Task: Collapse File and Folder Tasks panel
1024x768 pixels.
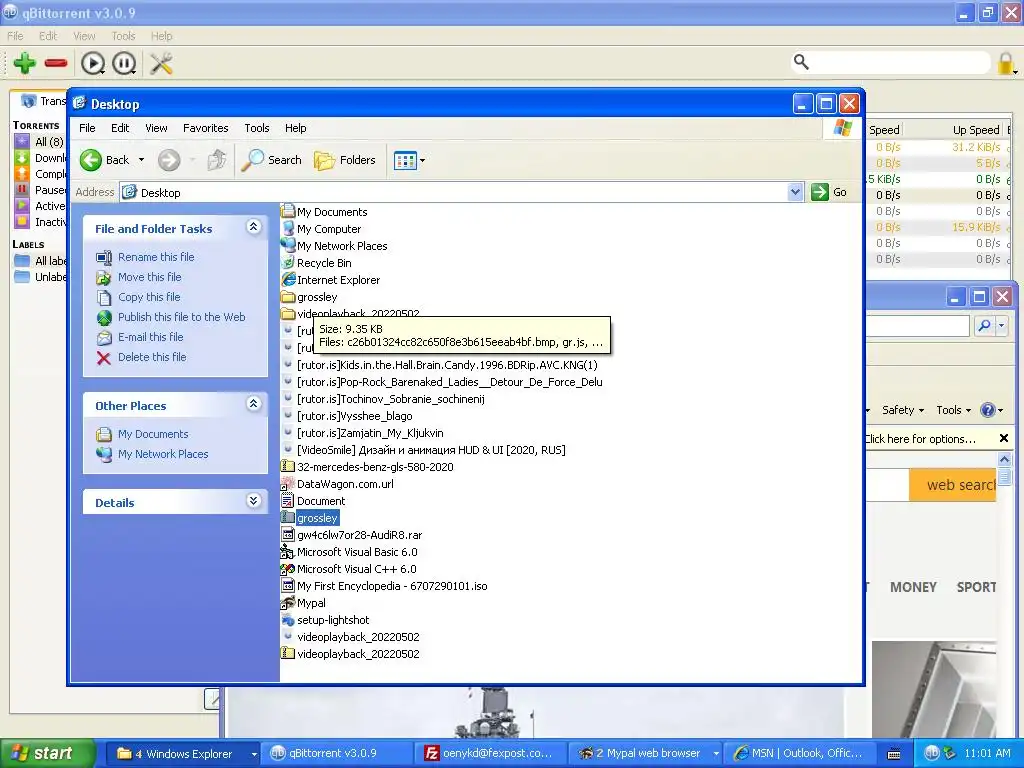Action: point(253,227)
